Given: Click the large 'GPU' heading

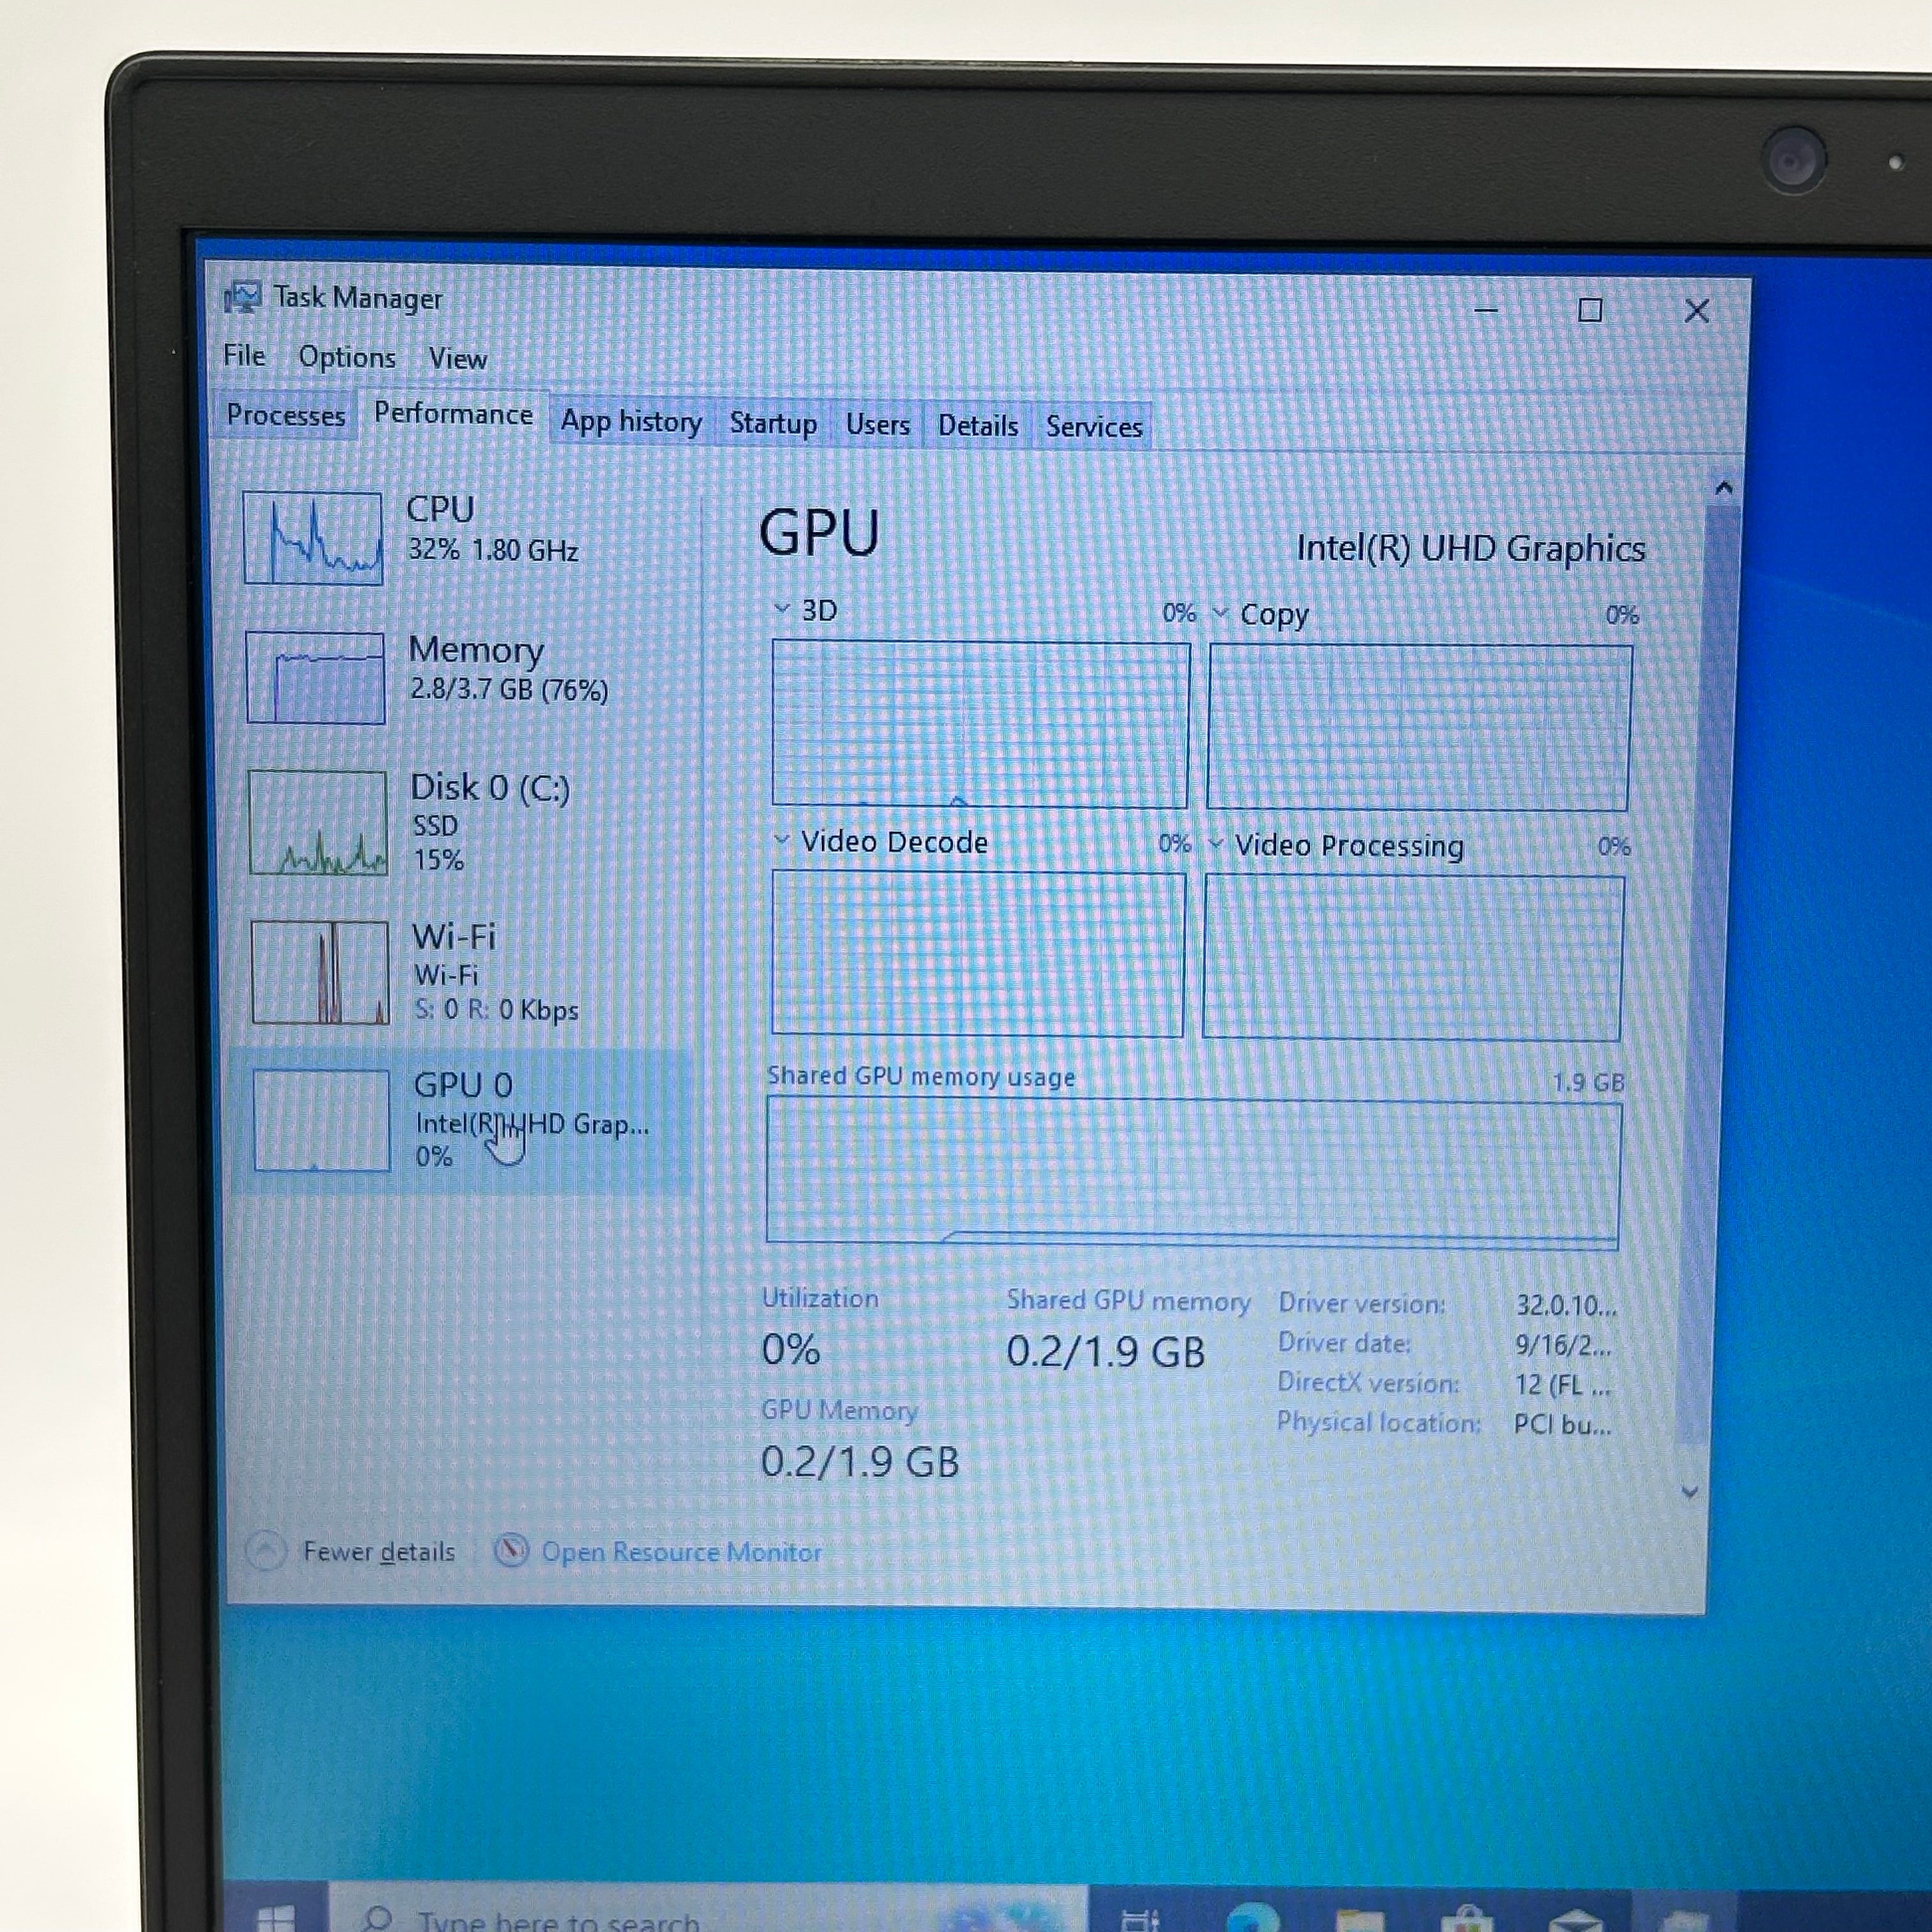Looking at the screenshot, I should [819, 532].
